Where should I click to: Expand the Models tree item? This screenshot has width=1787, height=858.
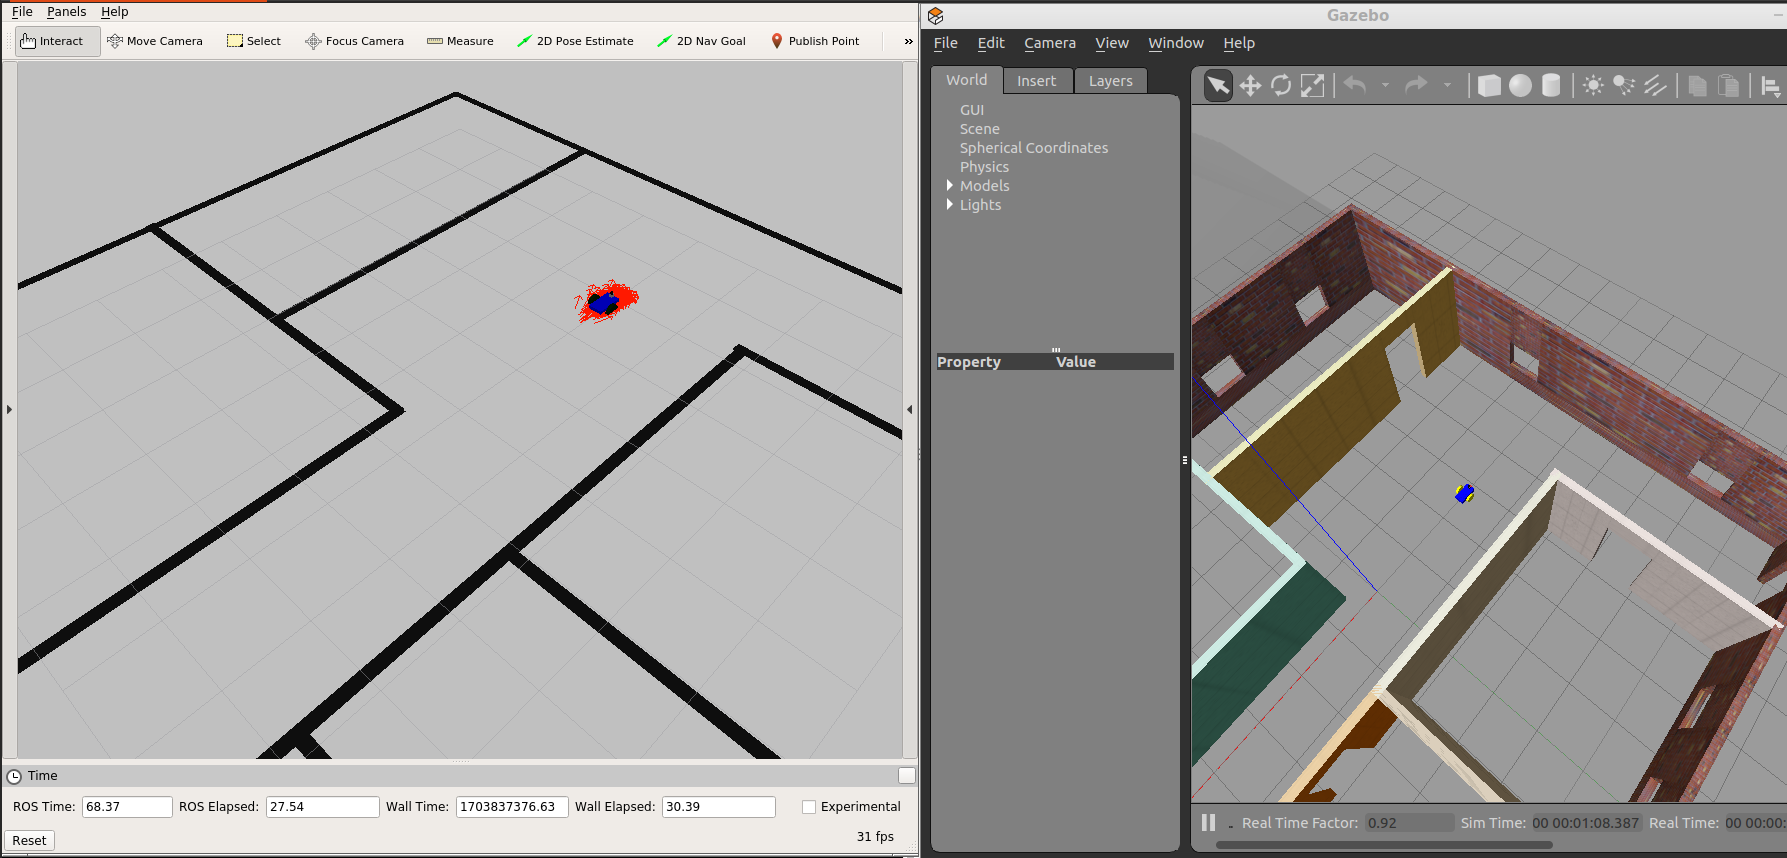(x=949, y=186)
